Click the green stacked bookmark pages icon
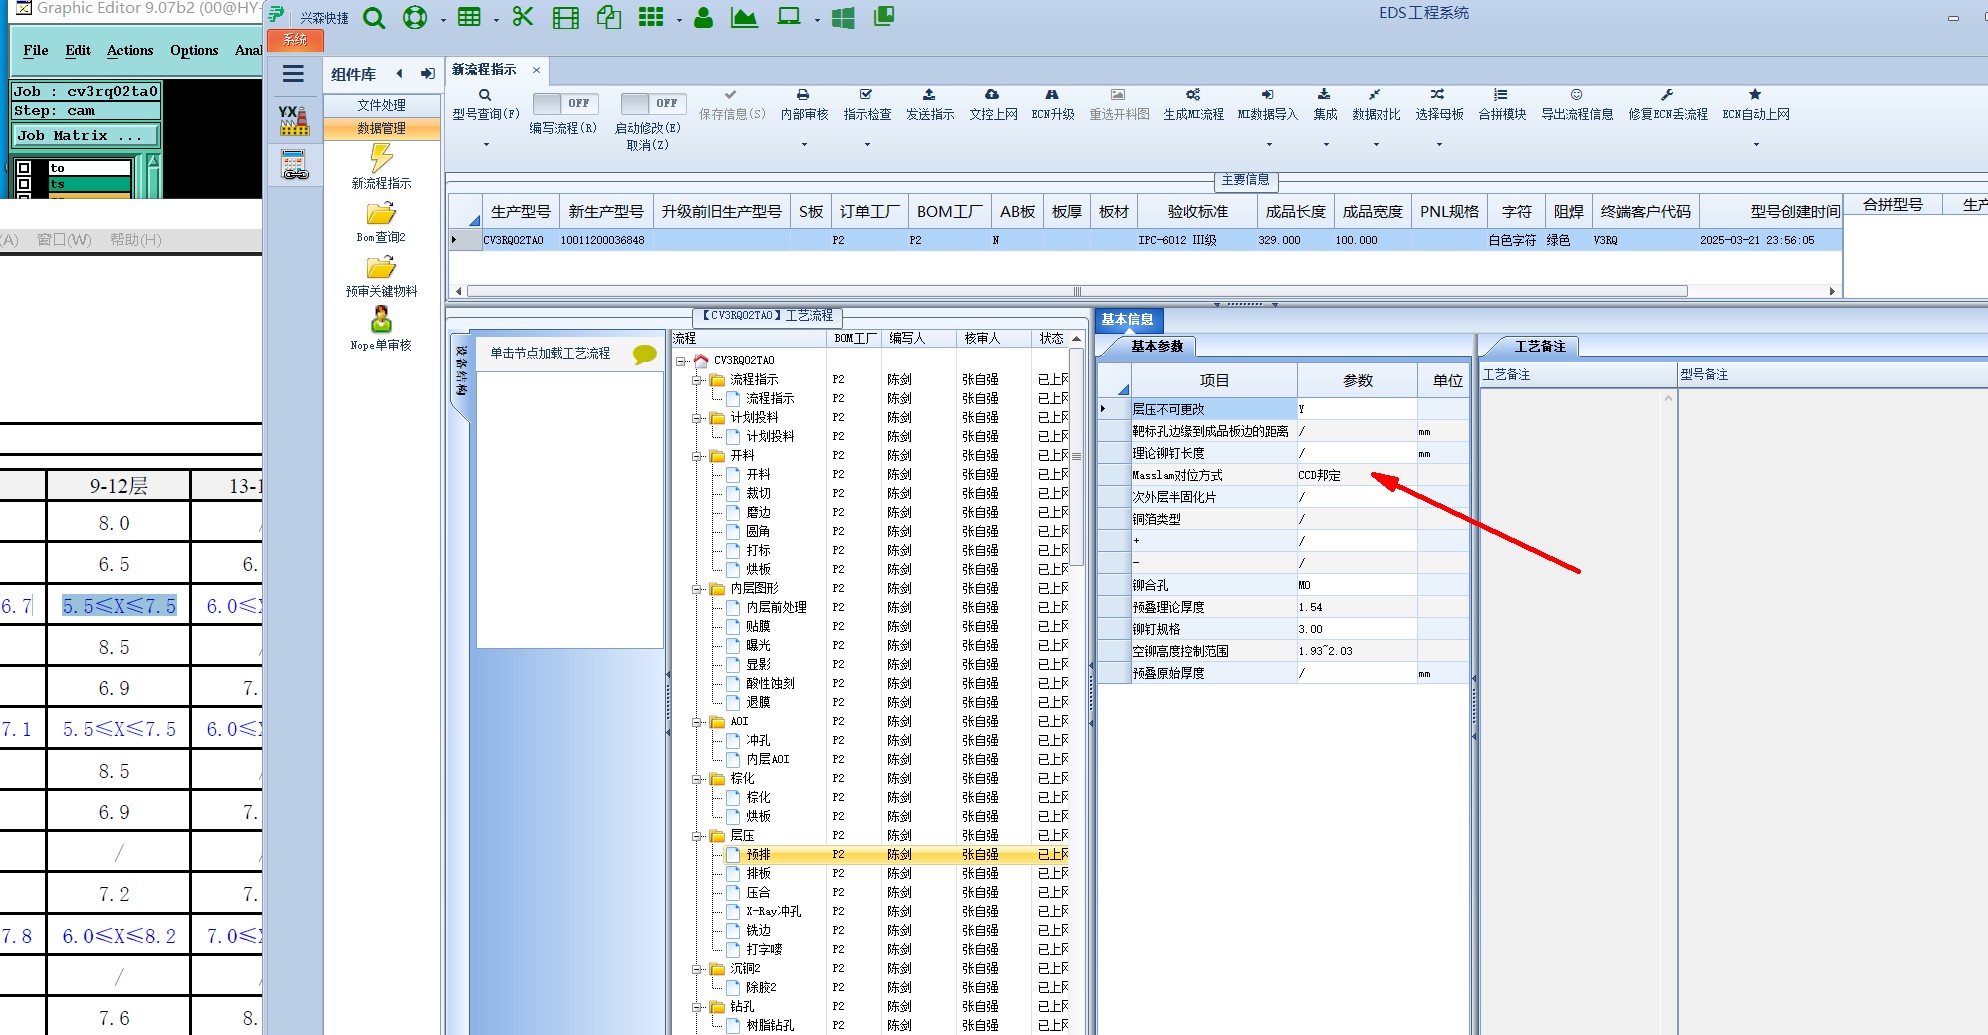Viewport: 1988px width, 1035px height. click(884, 17)
